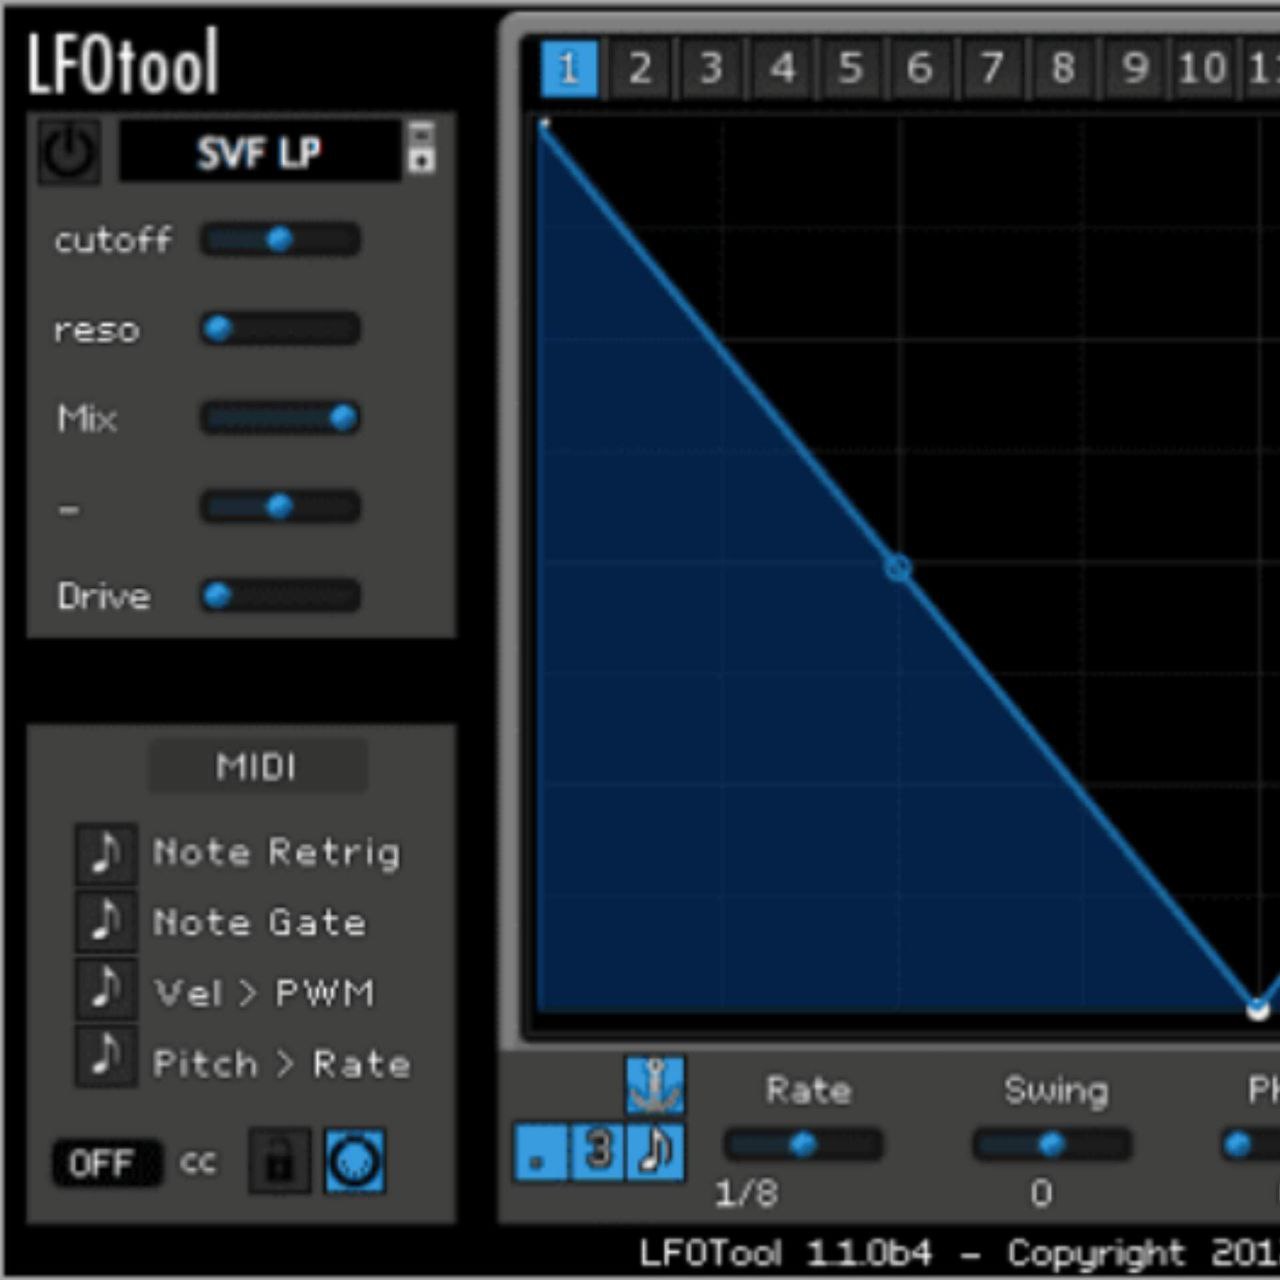This screenshot has width=1280, height=1280.
Task: Toggle Note Gate note icon
Action: click(106, 921)
